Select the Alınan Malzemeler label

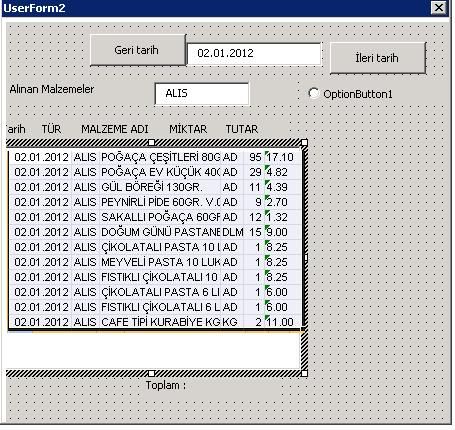[52, 89]
